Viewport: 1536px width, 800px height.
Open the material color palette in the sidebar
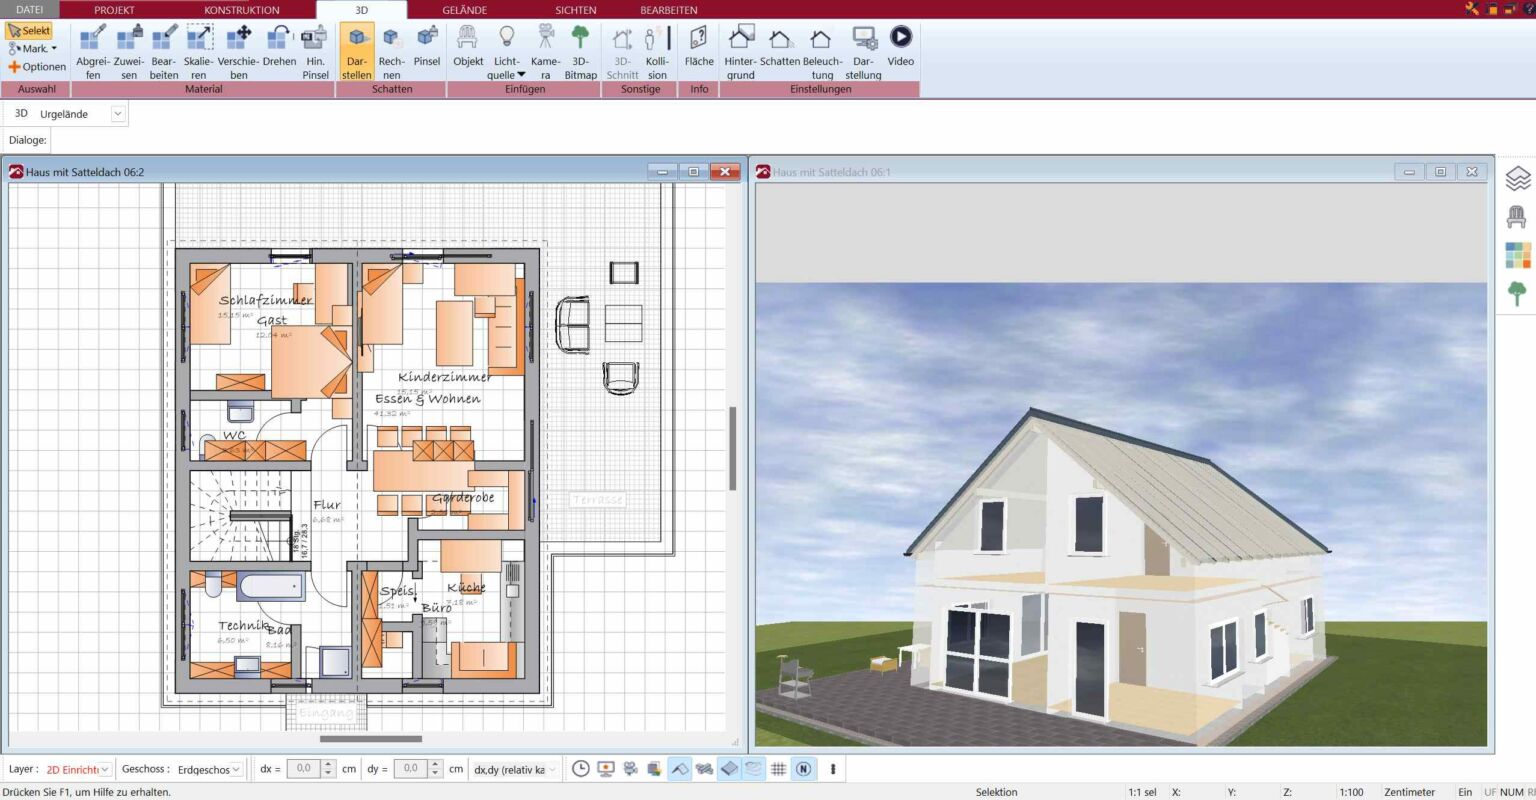tap(1518, 256)
